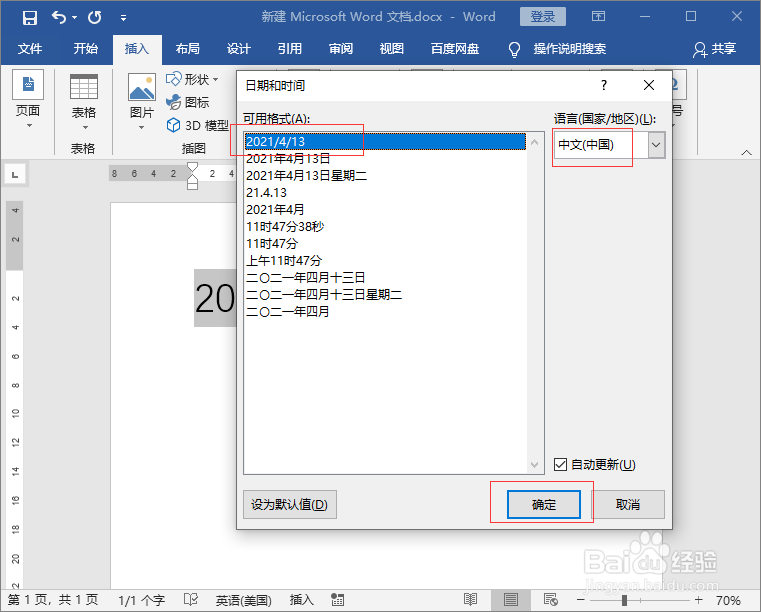The image size is (761, 612).
Task: Open the 文件 tab
Action: pyautogui.click(x=30, y=49)
